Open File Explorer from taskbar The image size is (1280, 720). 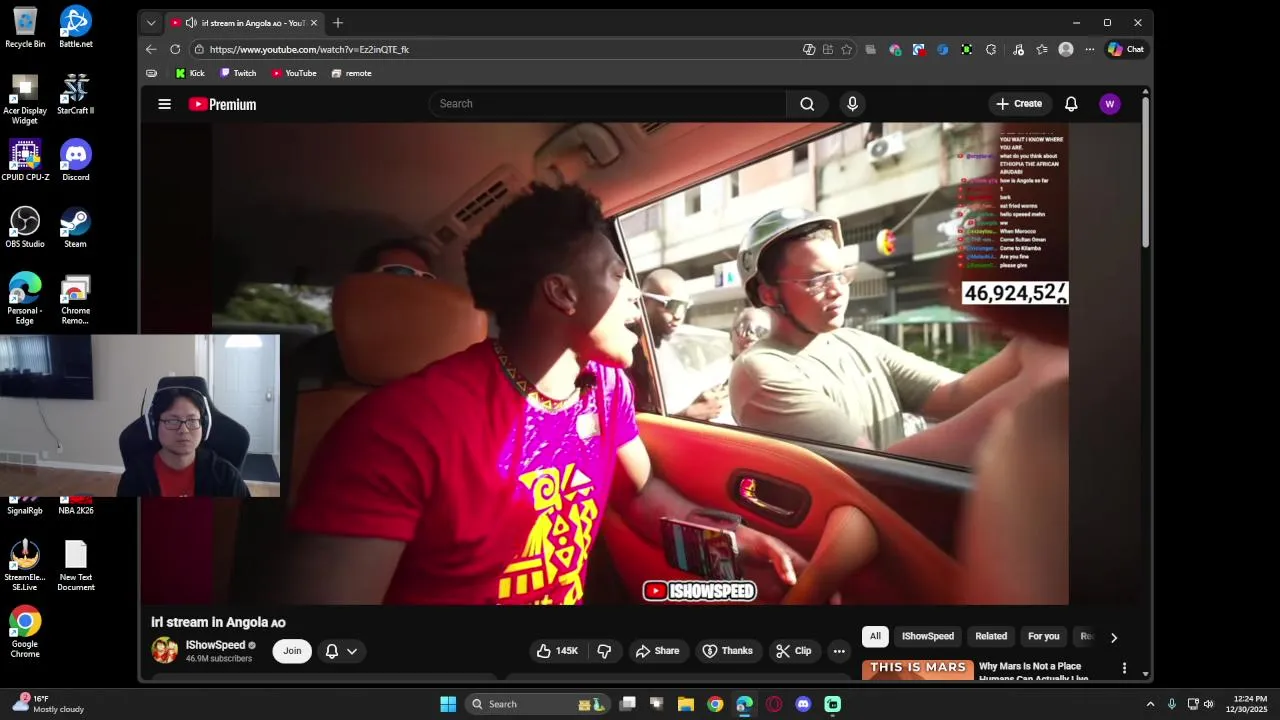point(686,704)
